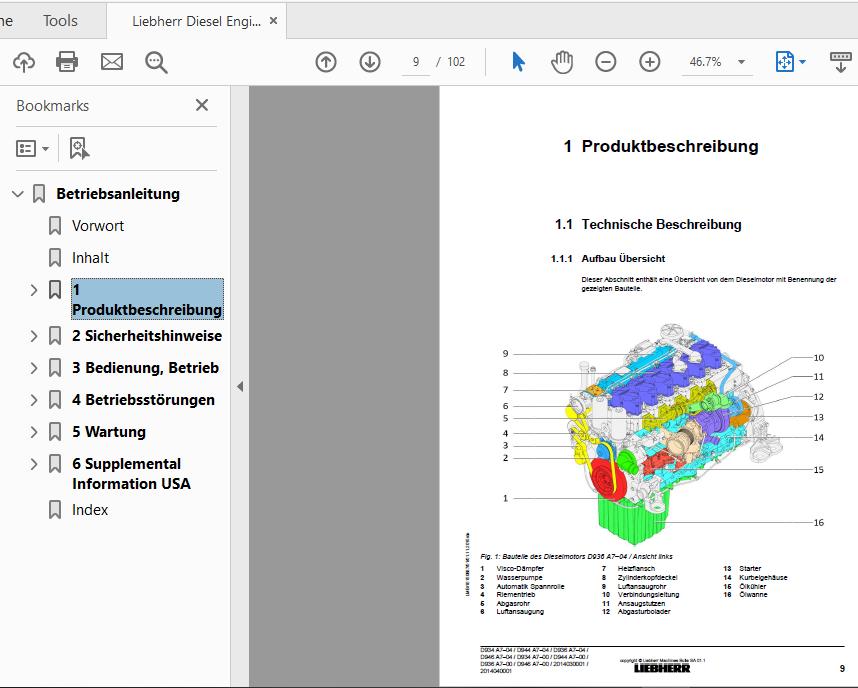The height and width of the screenshot is (688, 858).
Task: Activate the selection arrow tool
Action: coord(518,62)
